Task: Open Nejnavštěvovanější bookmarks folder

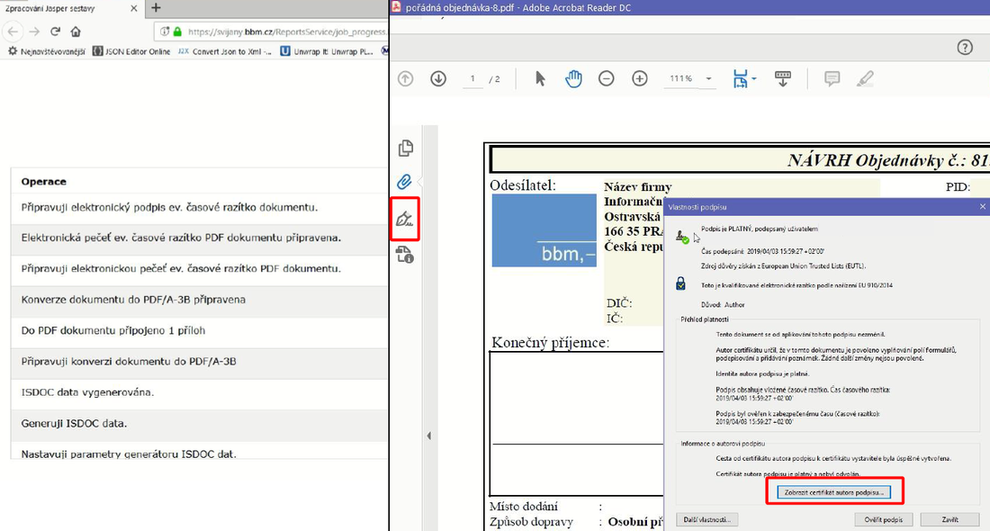Action: 46,52
